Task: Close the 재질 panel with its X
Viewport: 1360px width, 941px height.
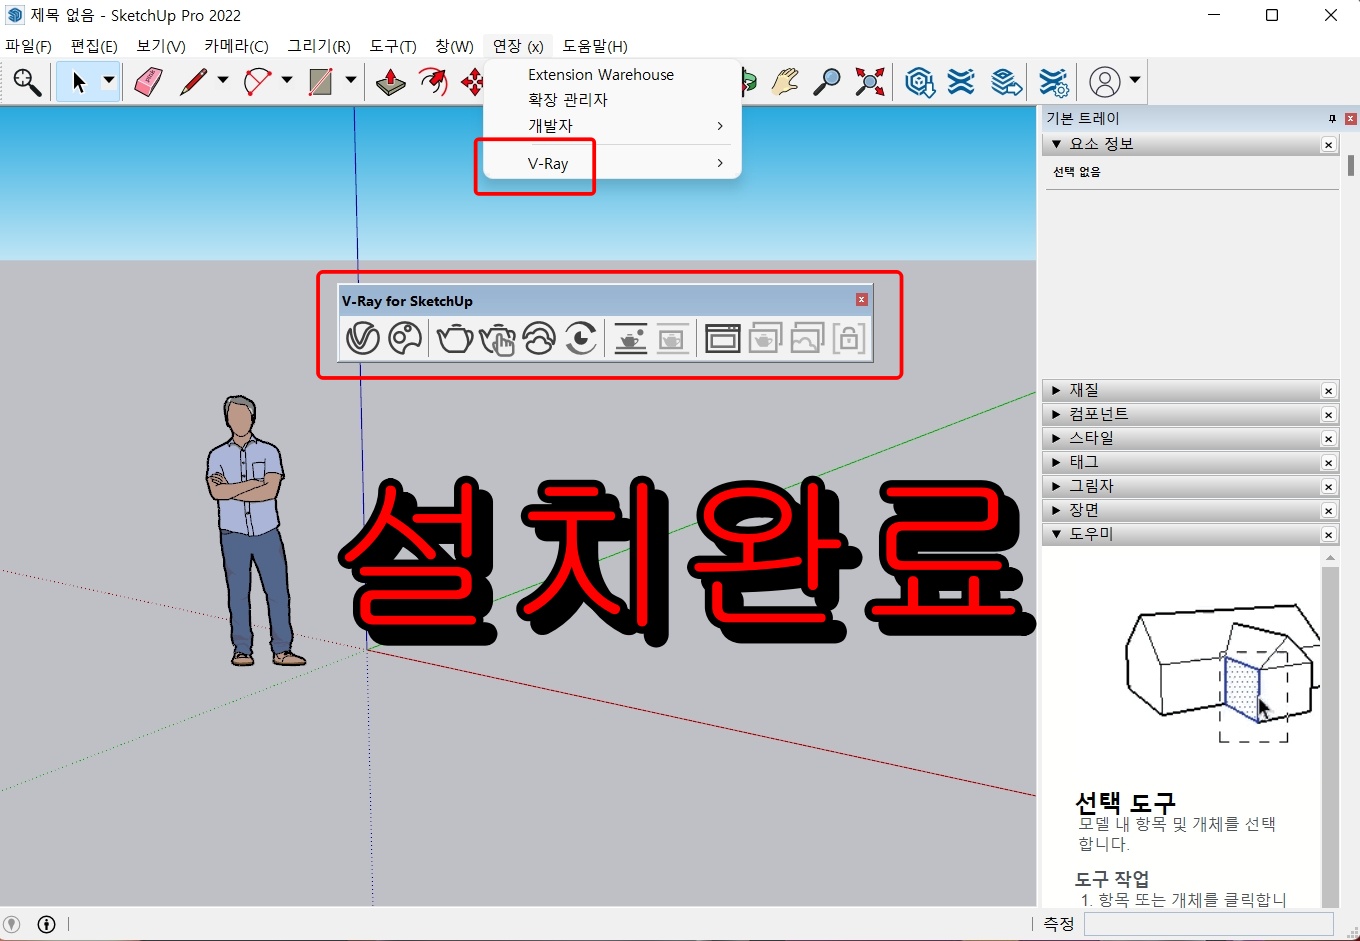Action: click(1328, 391)
